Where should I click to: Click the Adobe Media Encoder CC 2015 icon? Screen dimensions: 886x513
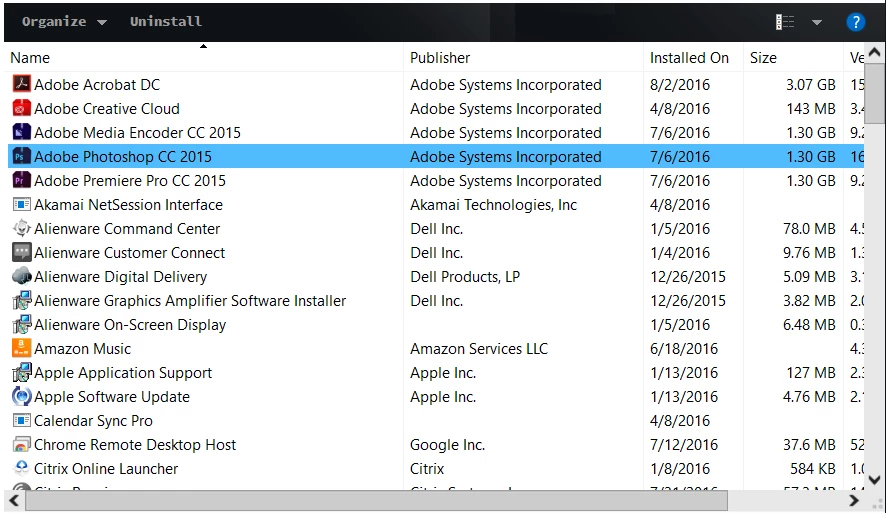(x=21, y=132)
